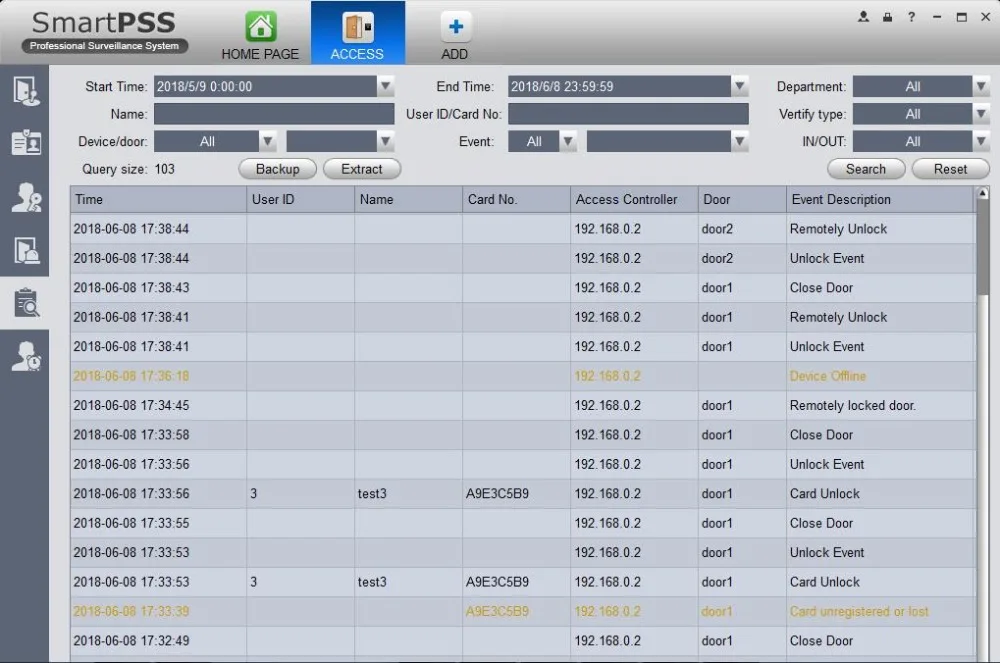
Task: Open the user permission sidebar icon
Action: point(25,197)
